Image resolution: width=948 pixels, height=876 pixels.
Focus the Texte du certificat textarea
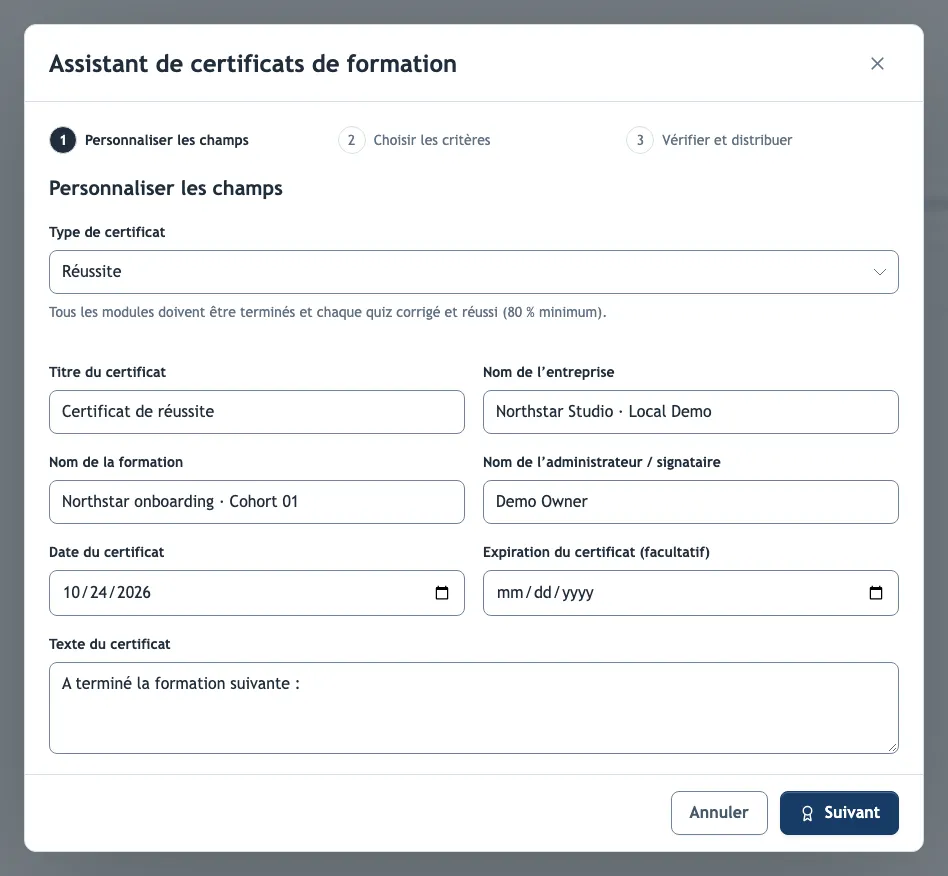coord(473,708)
